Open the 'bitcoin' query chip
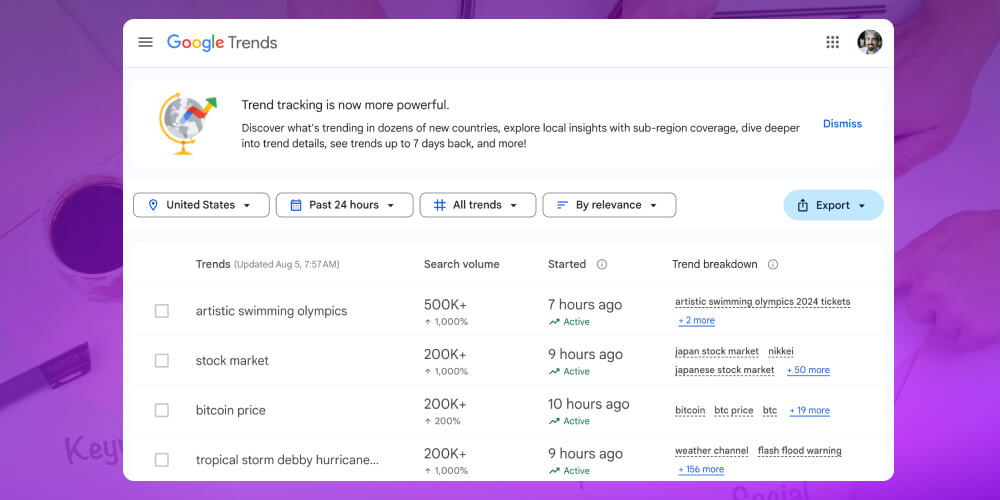Image resolution: width=1000 pixels, height=500 pixels. click(x=690, y=411)
